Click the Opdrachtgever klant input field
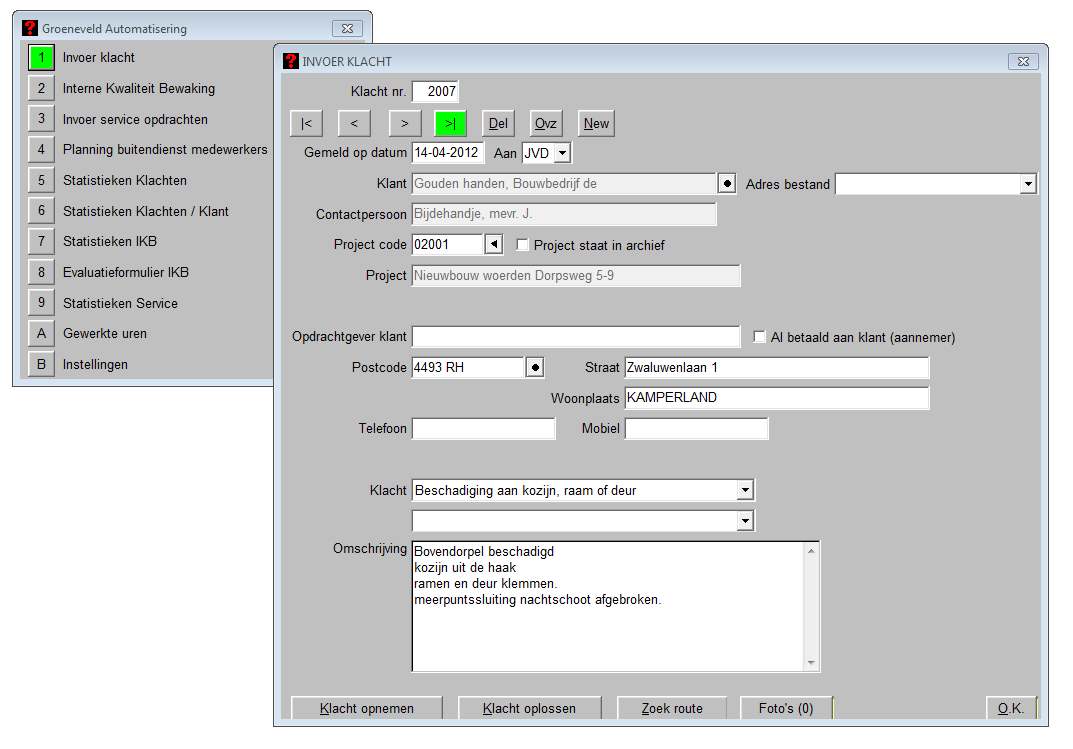This screenshot has width=1073, height=749. [575, 337]
